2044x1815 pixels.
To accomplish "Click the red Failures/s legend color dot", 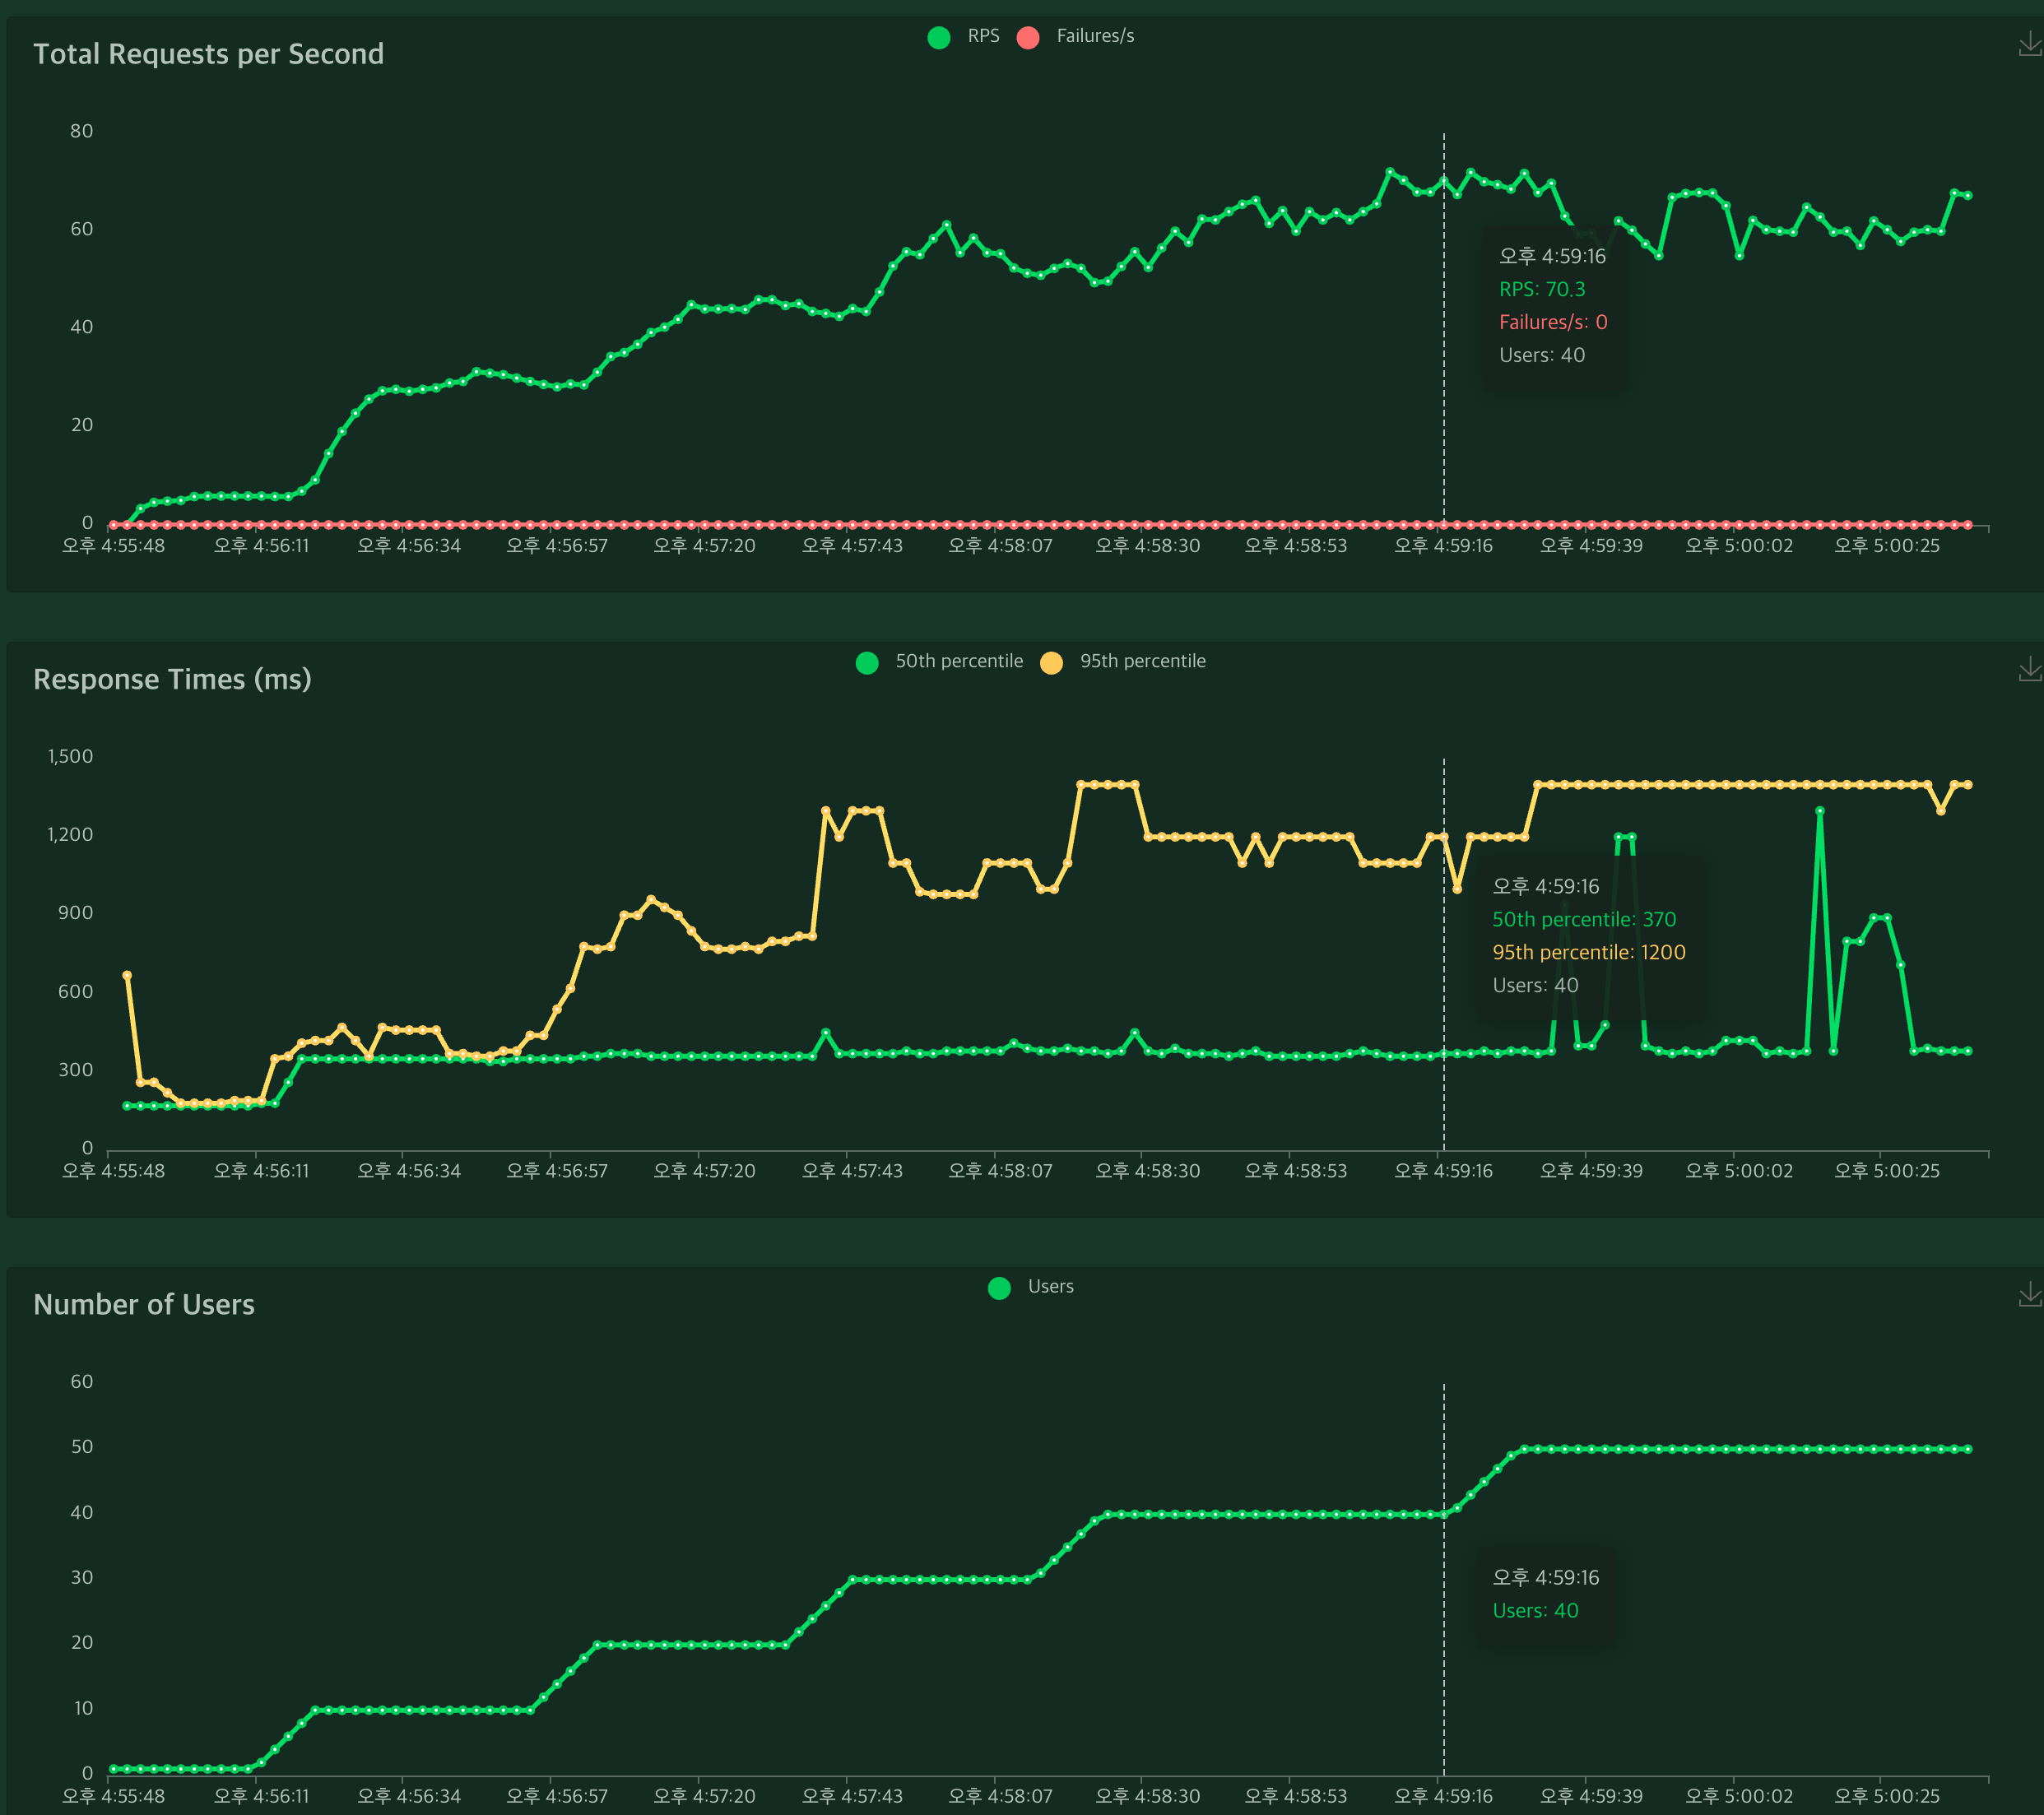I will 1027,37.
